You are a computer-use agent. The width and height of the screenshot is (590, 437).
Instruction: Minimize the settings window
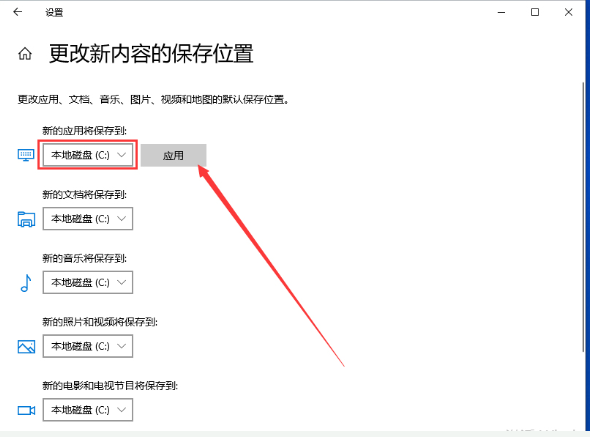(501, 12)
